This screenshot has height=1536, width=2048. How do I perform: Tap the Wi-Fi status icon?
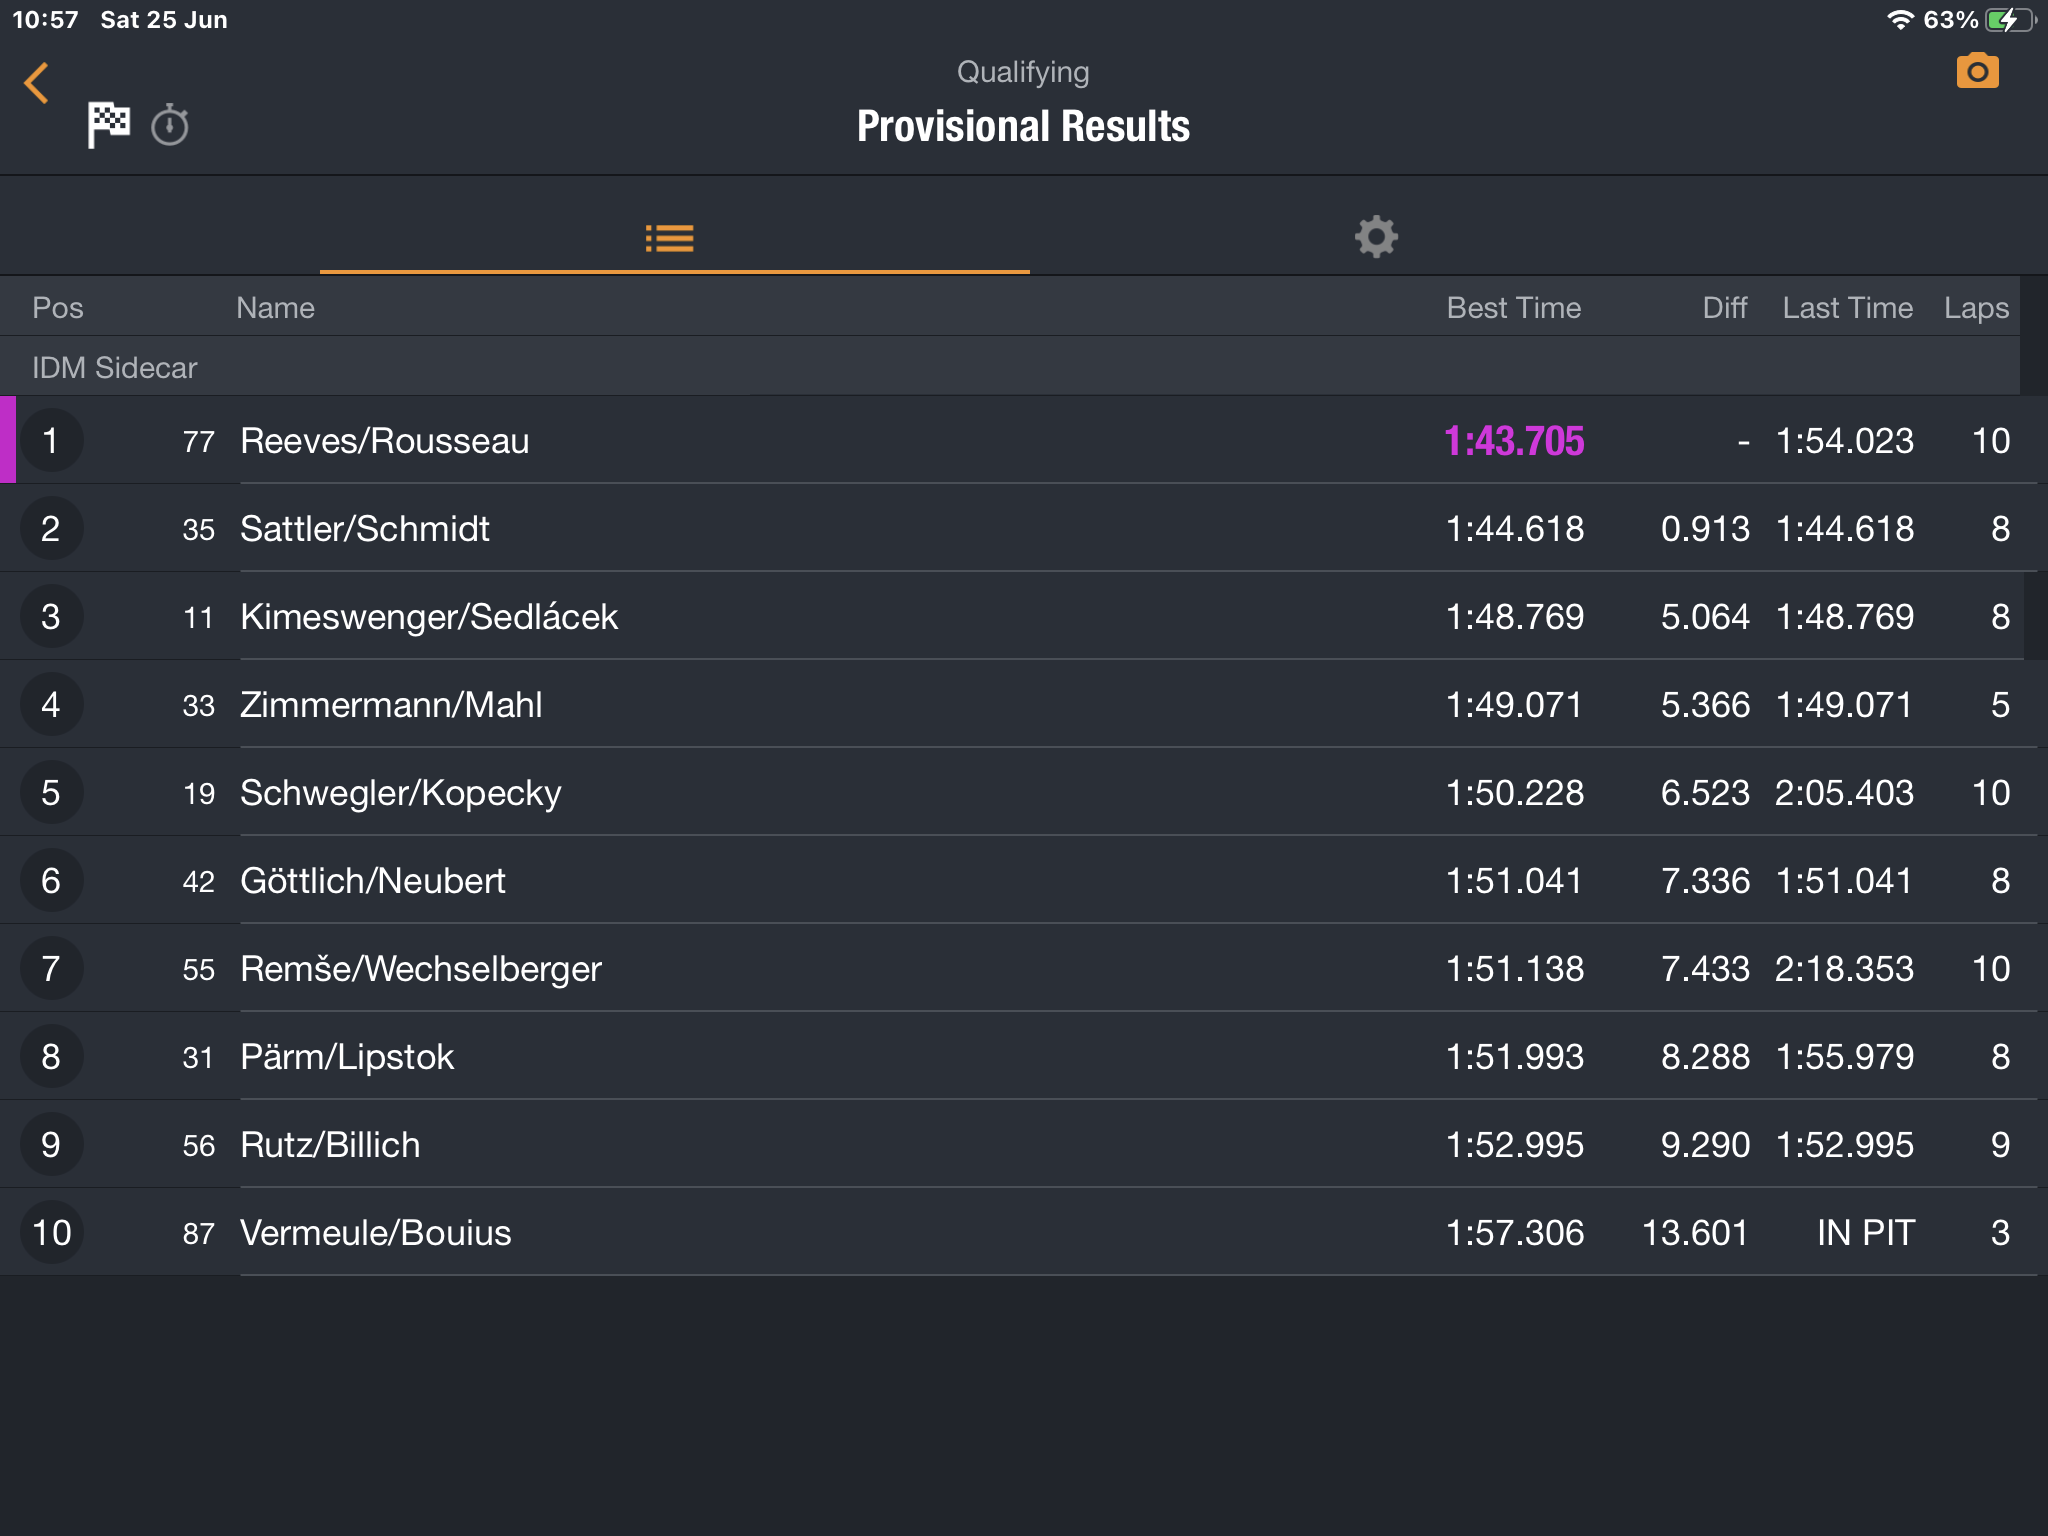(x=1899, y=20)
